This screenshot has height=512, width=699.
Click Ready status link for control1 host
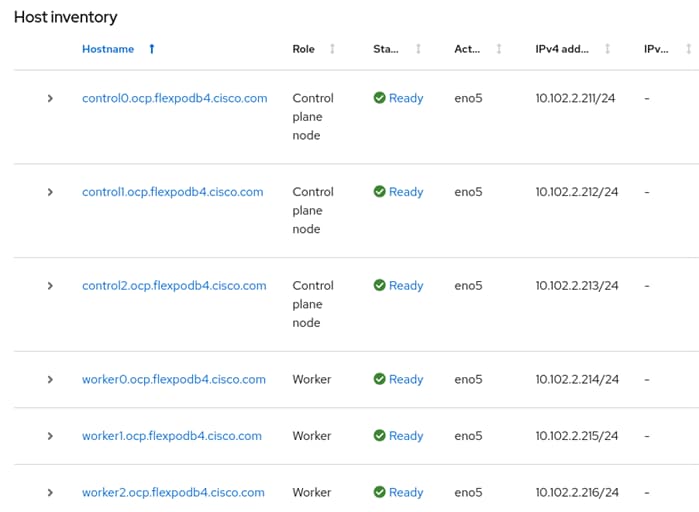(x=406, y=192)
